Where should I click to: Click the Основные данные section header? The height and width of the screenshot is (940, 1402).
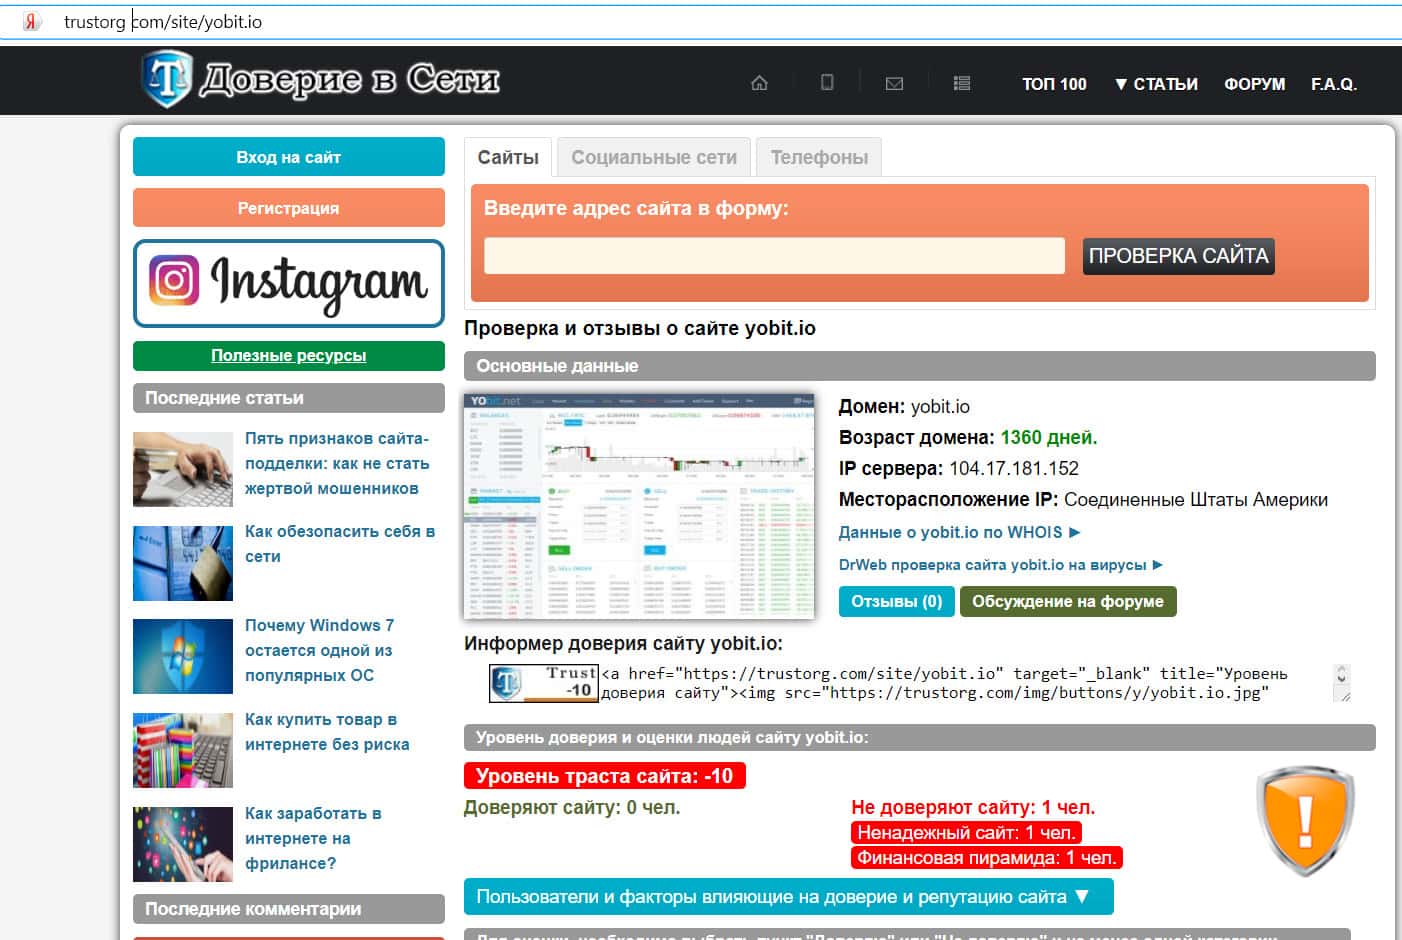(920, 366)
